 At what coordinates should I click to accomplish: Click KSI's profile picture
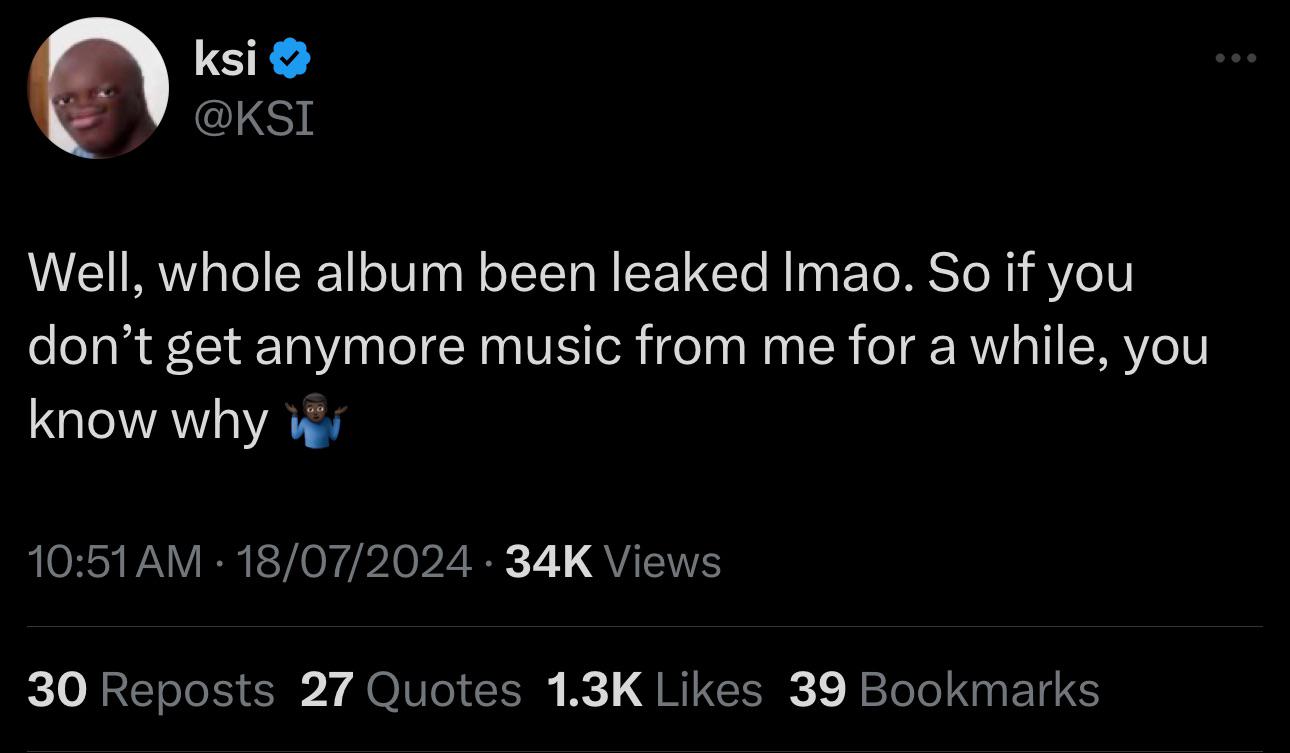tap(99, 88)
